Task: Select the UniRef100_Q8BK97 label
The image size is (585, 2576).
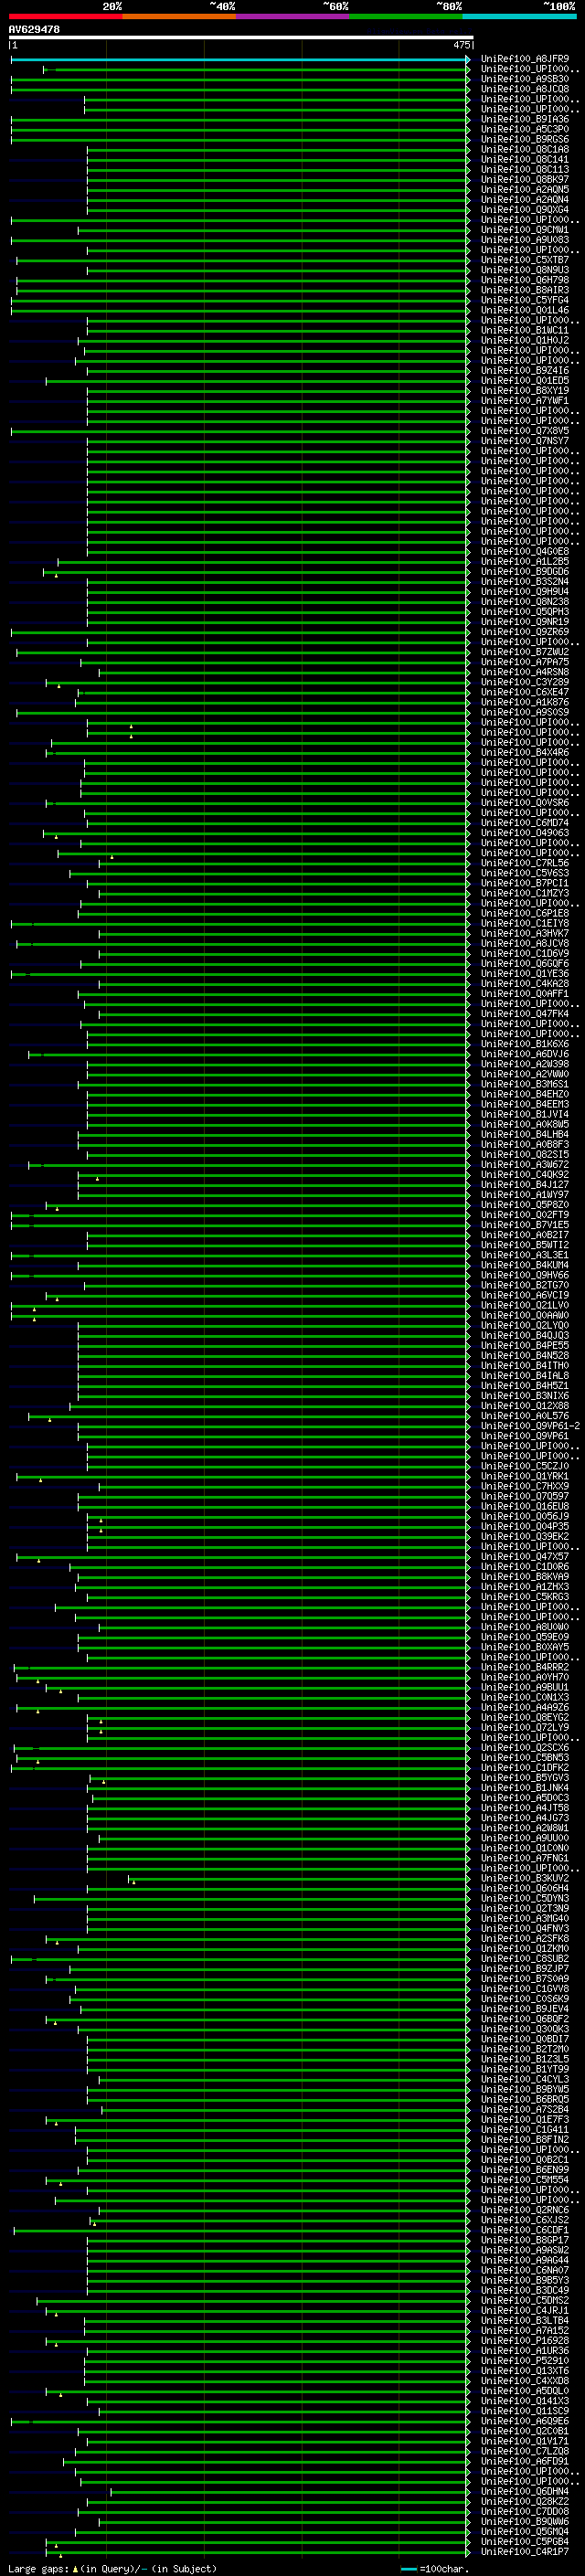Action: (x=524, y=179)
